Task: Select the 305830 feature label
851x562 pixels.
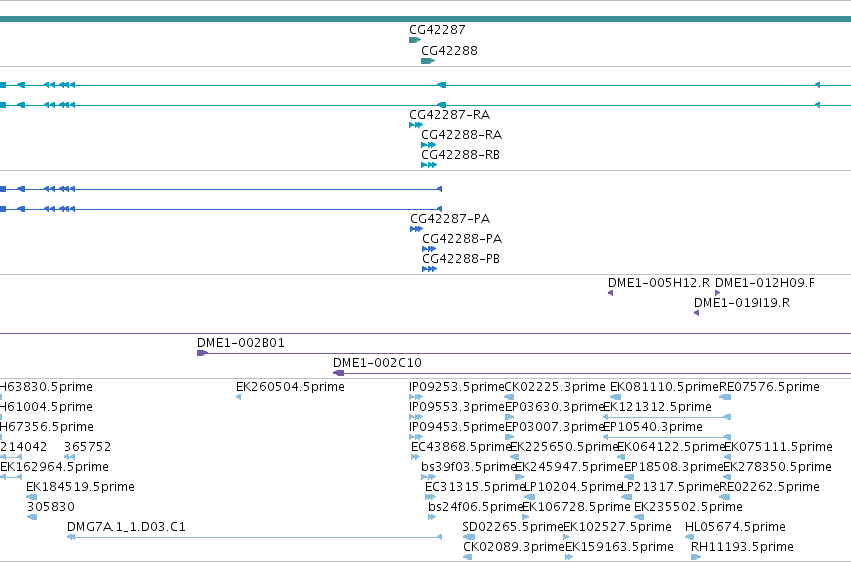Action: coord(50,507)
